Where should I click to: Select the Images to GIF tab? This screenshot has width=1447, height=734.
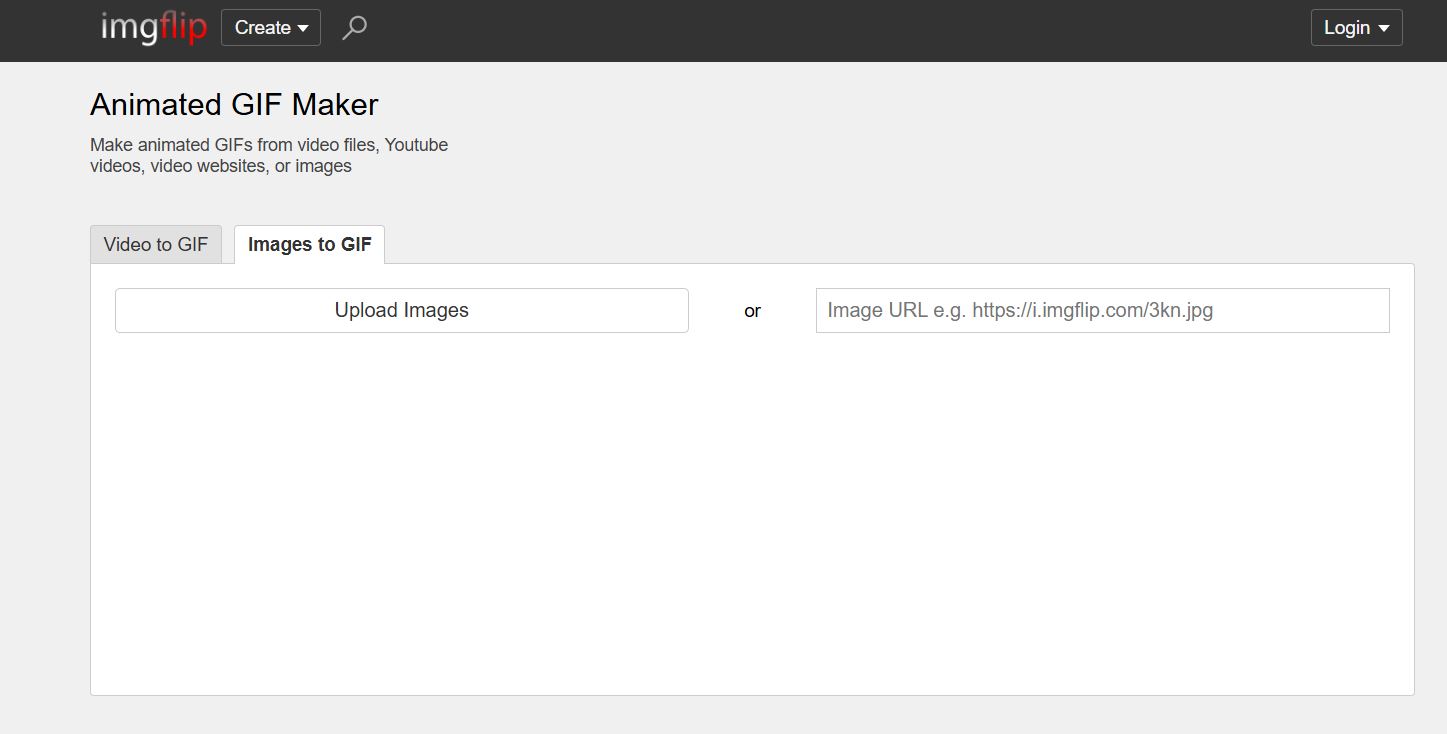tap(309, 245)
